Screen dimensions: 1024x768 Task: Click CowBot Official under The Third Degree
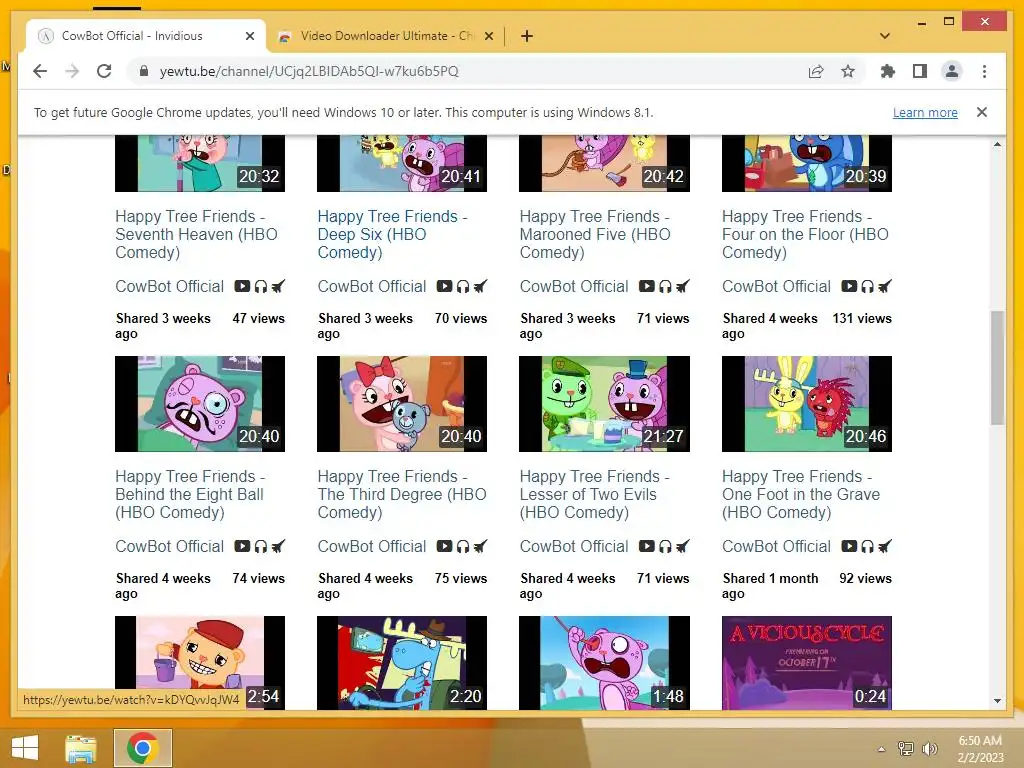pos(372,546)
